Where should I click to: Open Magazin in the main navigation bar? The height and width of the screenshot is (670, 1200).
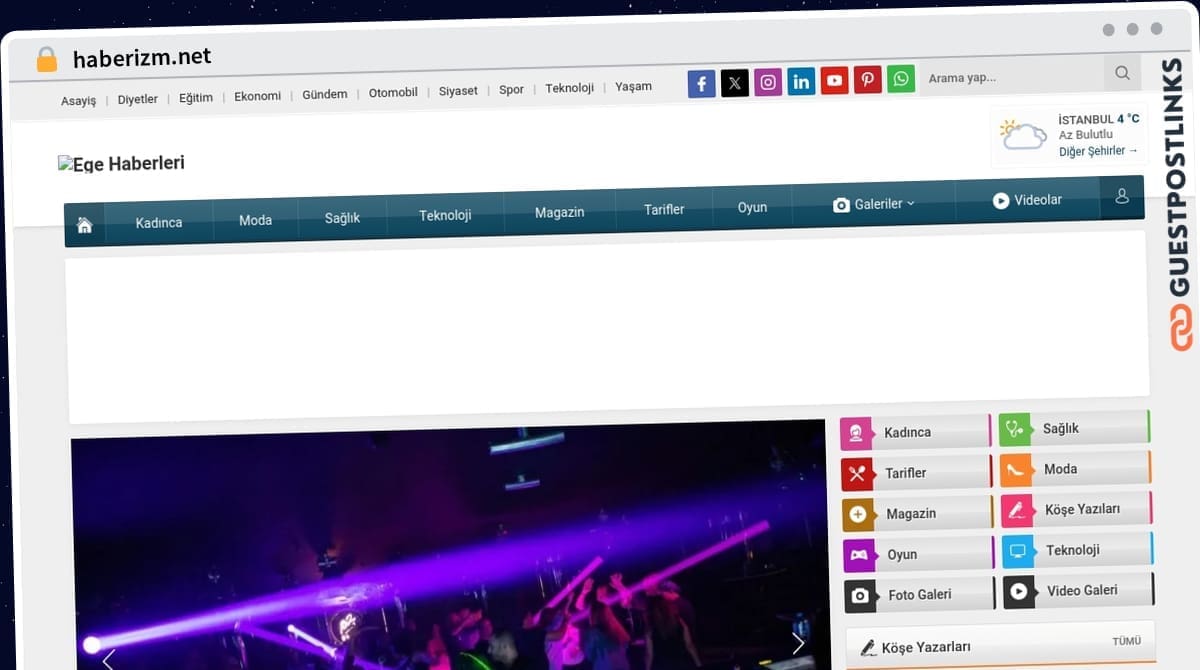[x=559, y=212]
